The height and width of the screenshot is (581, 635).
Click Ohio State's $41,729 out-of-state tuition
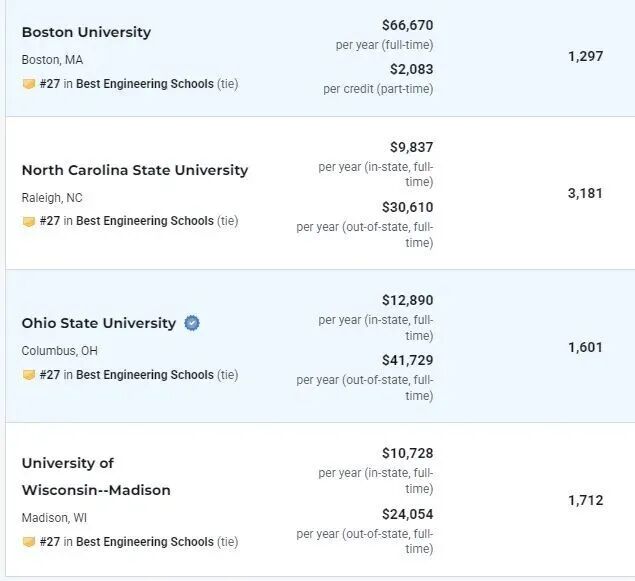pyautogui.click(x=407, y=360)
